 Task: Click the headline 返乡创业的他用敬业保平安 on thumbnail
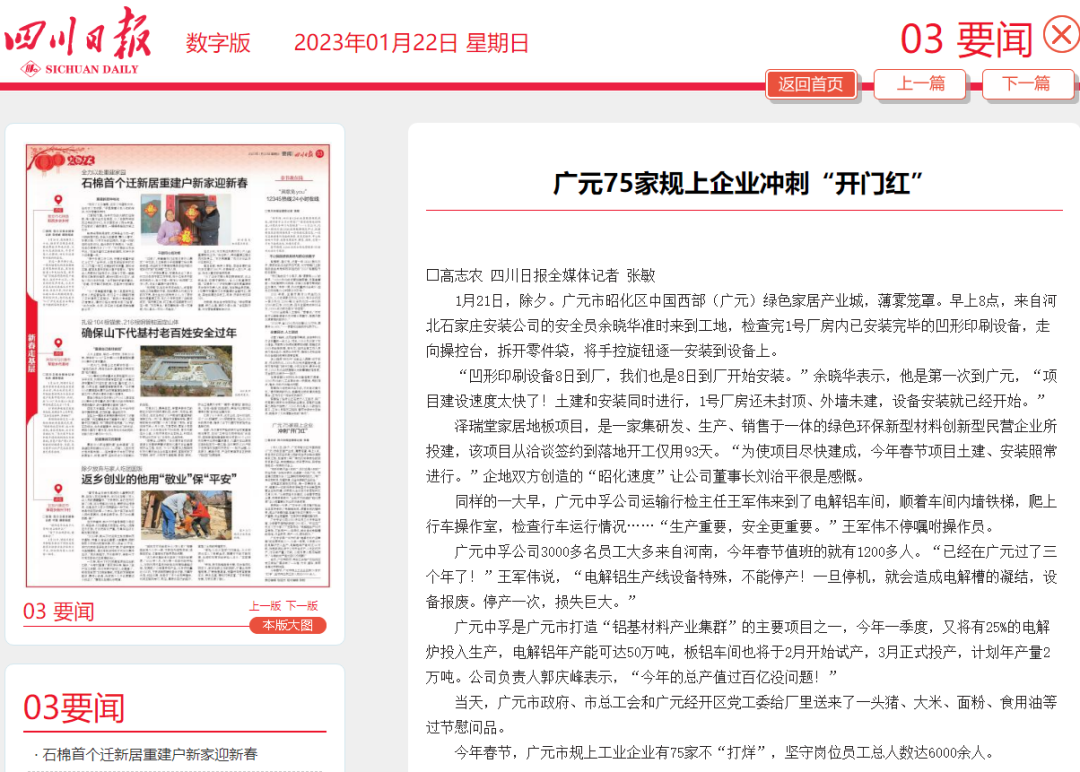159,479
